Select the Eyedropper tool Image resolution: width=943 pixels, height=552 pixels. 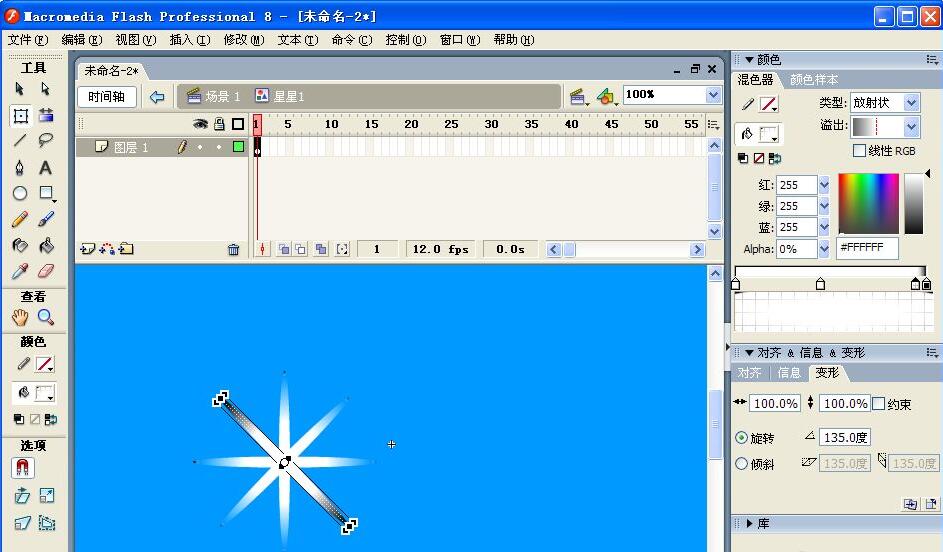point(20,271)
